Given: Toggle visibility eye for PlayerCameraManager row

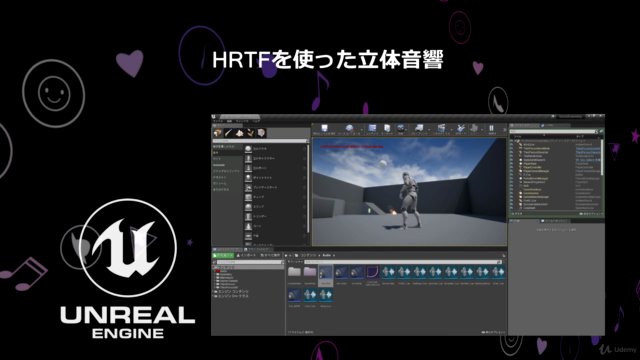Looking at the screenshot, I should (x=511, y=171).
